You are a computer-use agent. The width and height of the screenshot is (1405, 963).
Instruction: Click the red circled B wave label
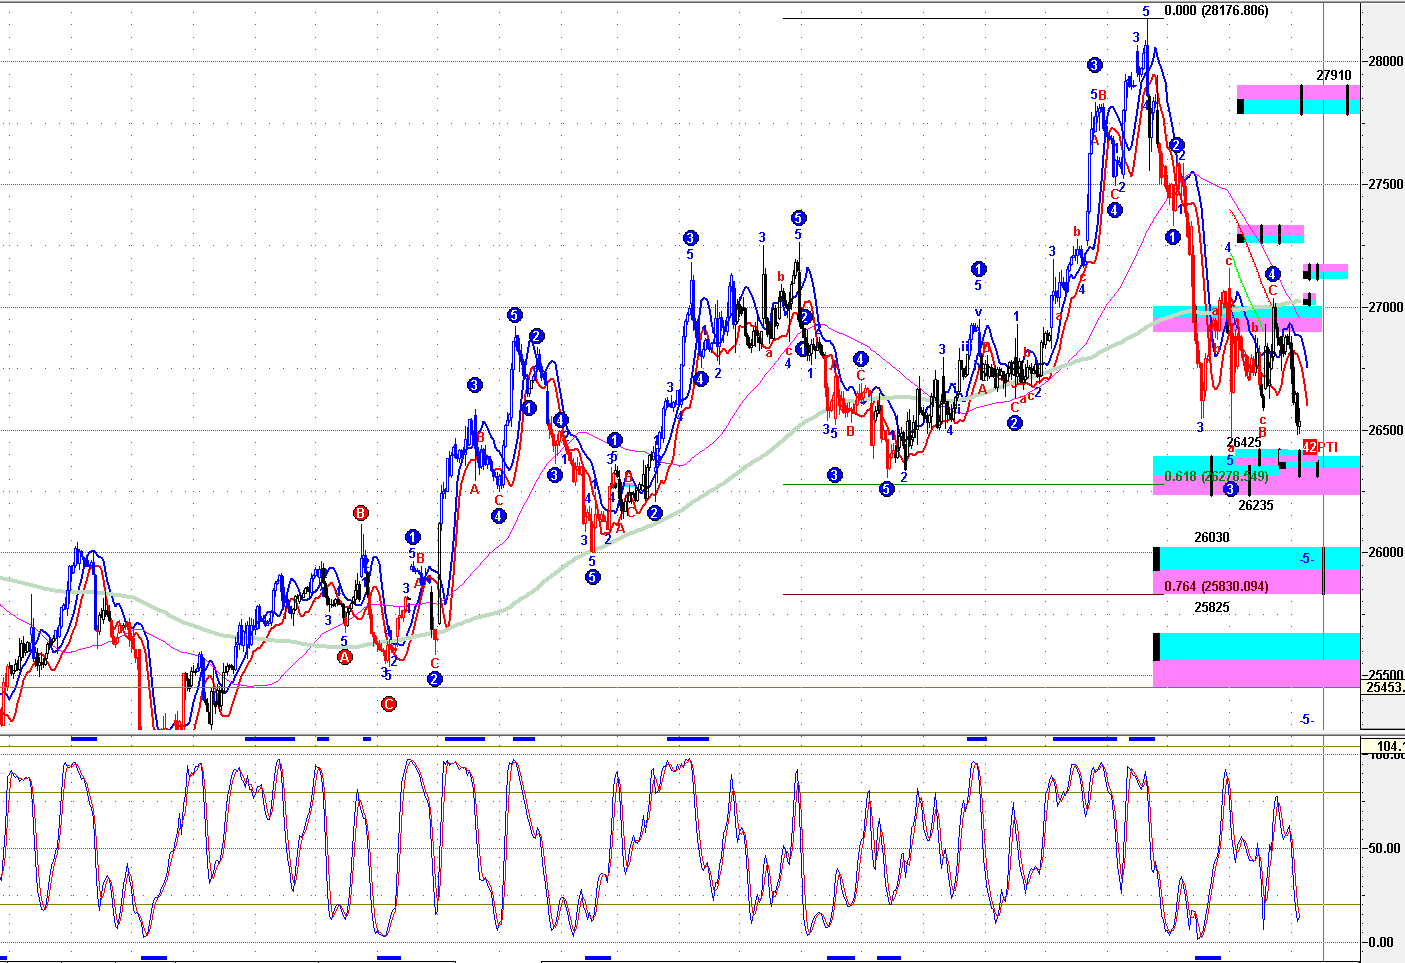(360, 513)
